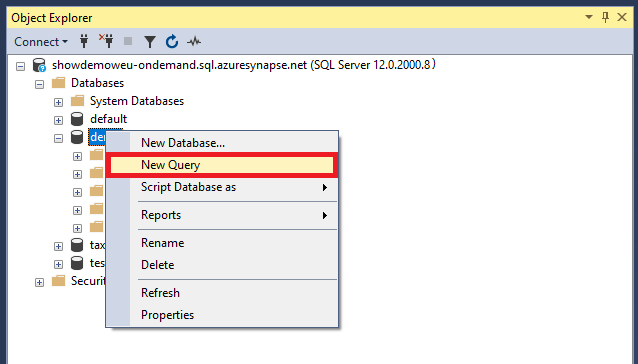Viewport: 638px width, 364px height.
Task: Select the System Databases label
Action: (137, 101)
